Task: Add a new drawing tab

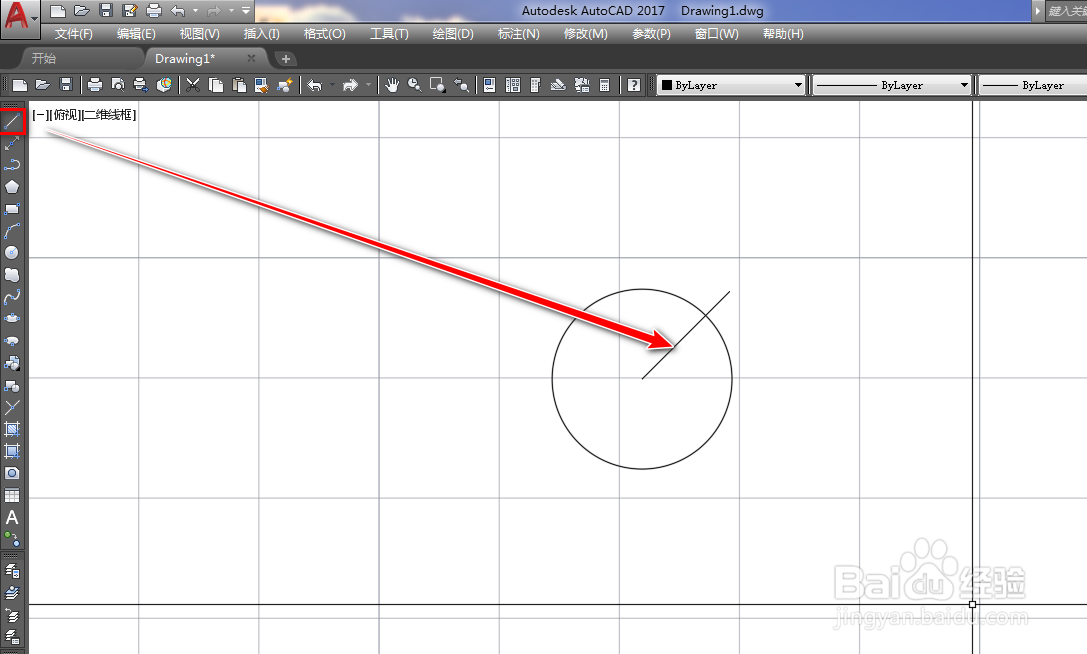Action: [286, 59]
